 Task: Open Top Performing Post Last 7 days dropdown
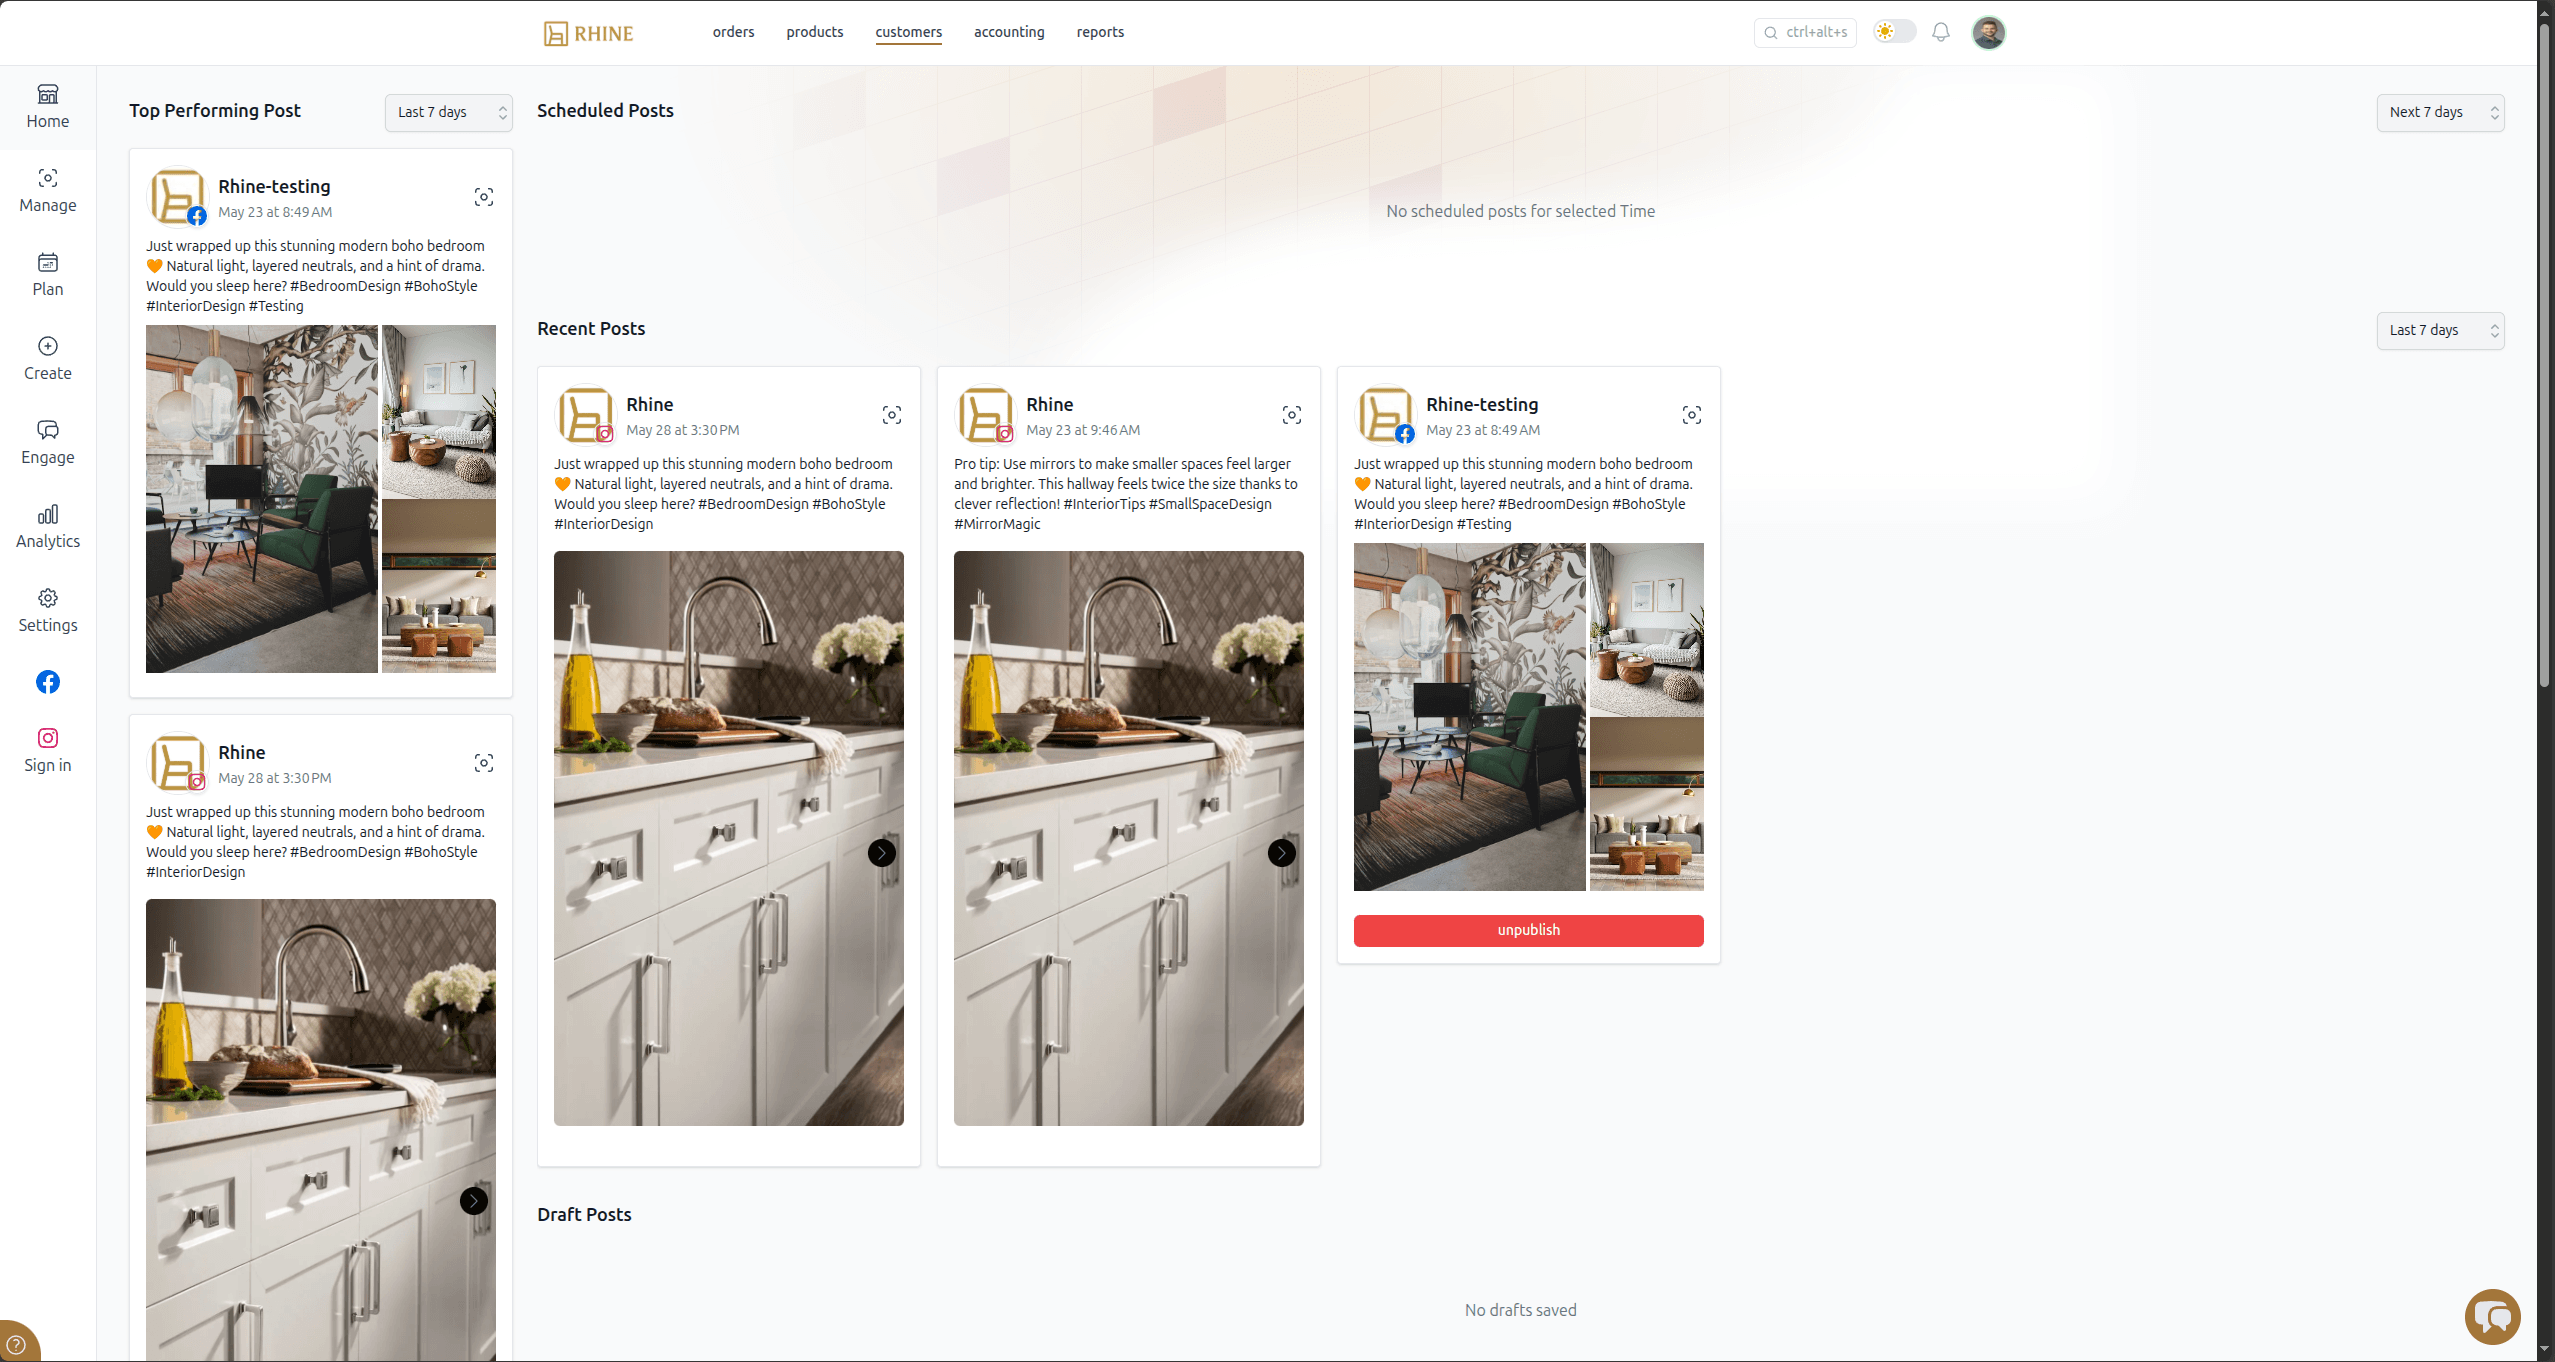pyautogui.click(x=448, y=112)
